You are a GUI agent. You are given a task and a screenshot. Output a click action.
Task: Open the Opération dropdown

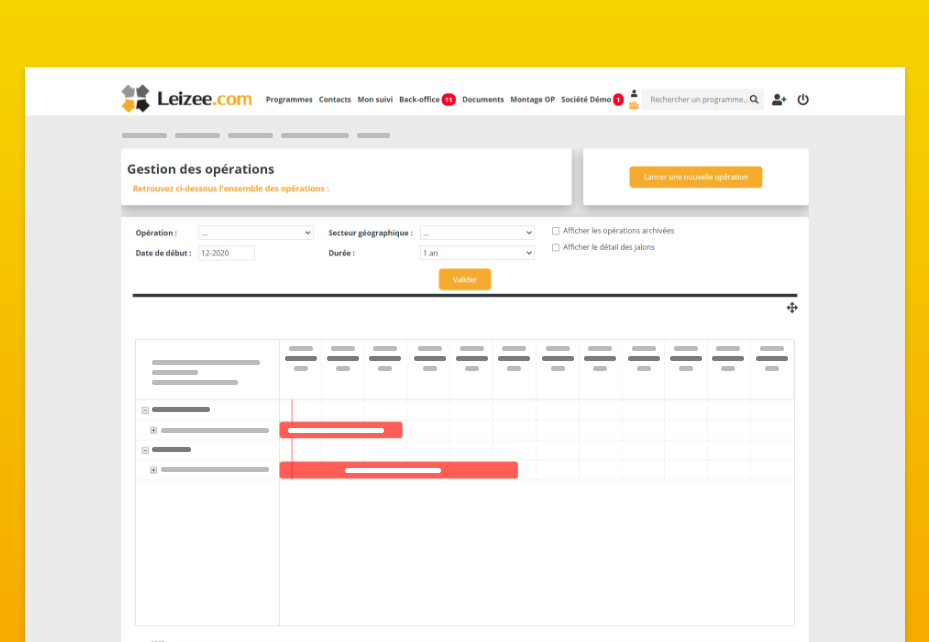(x=255, y=232)
